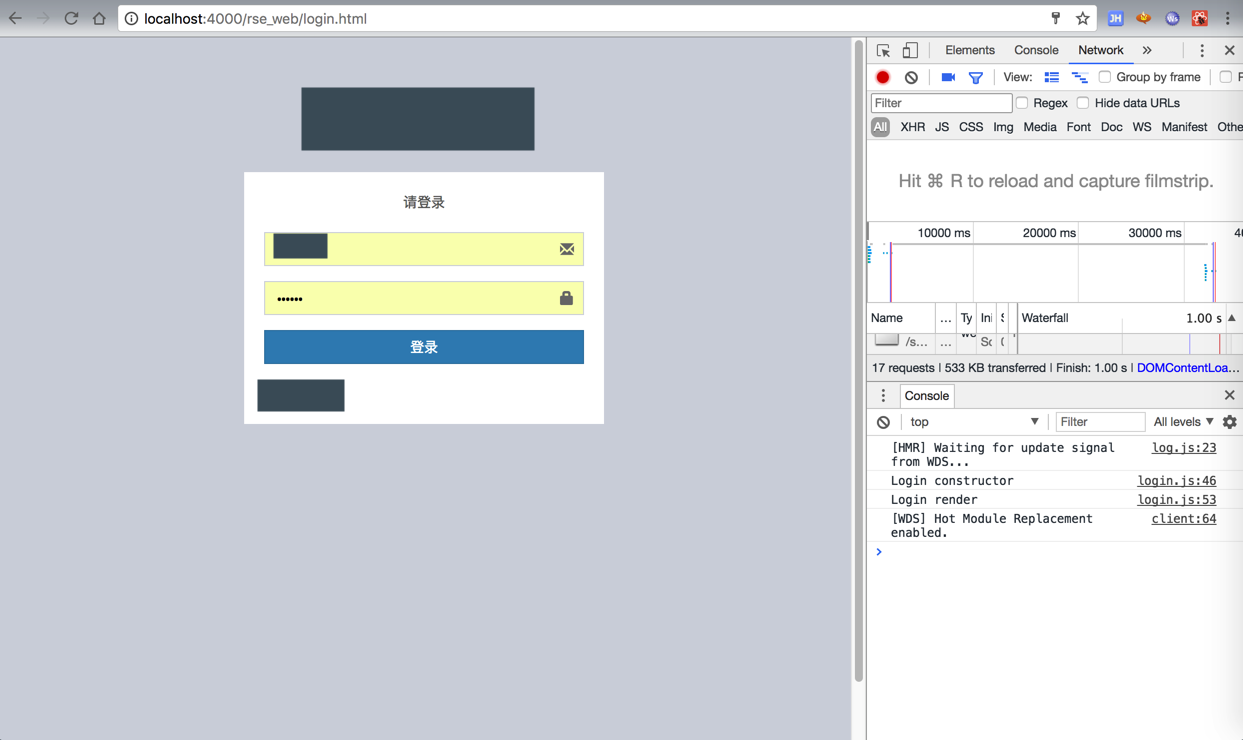Open the All levels dropdown
The width and height of the screenshot is (1243, 740).
1183,422
